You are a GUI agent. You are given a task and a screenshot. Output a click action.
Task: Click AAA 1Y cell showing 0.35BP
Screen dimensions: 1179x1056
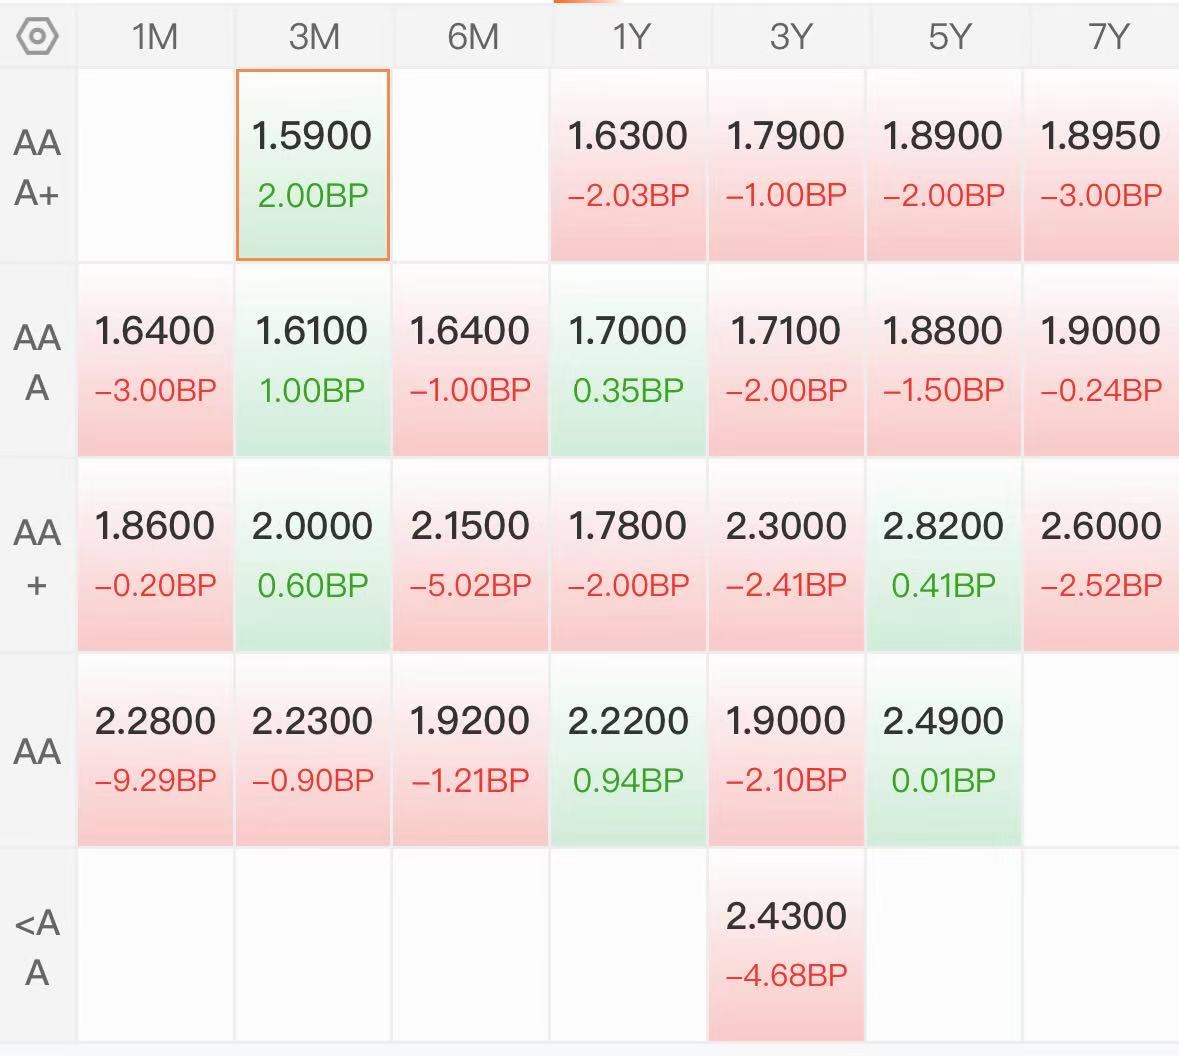click(x=629, y=360)
